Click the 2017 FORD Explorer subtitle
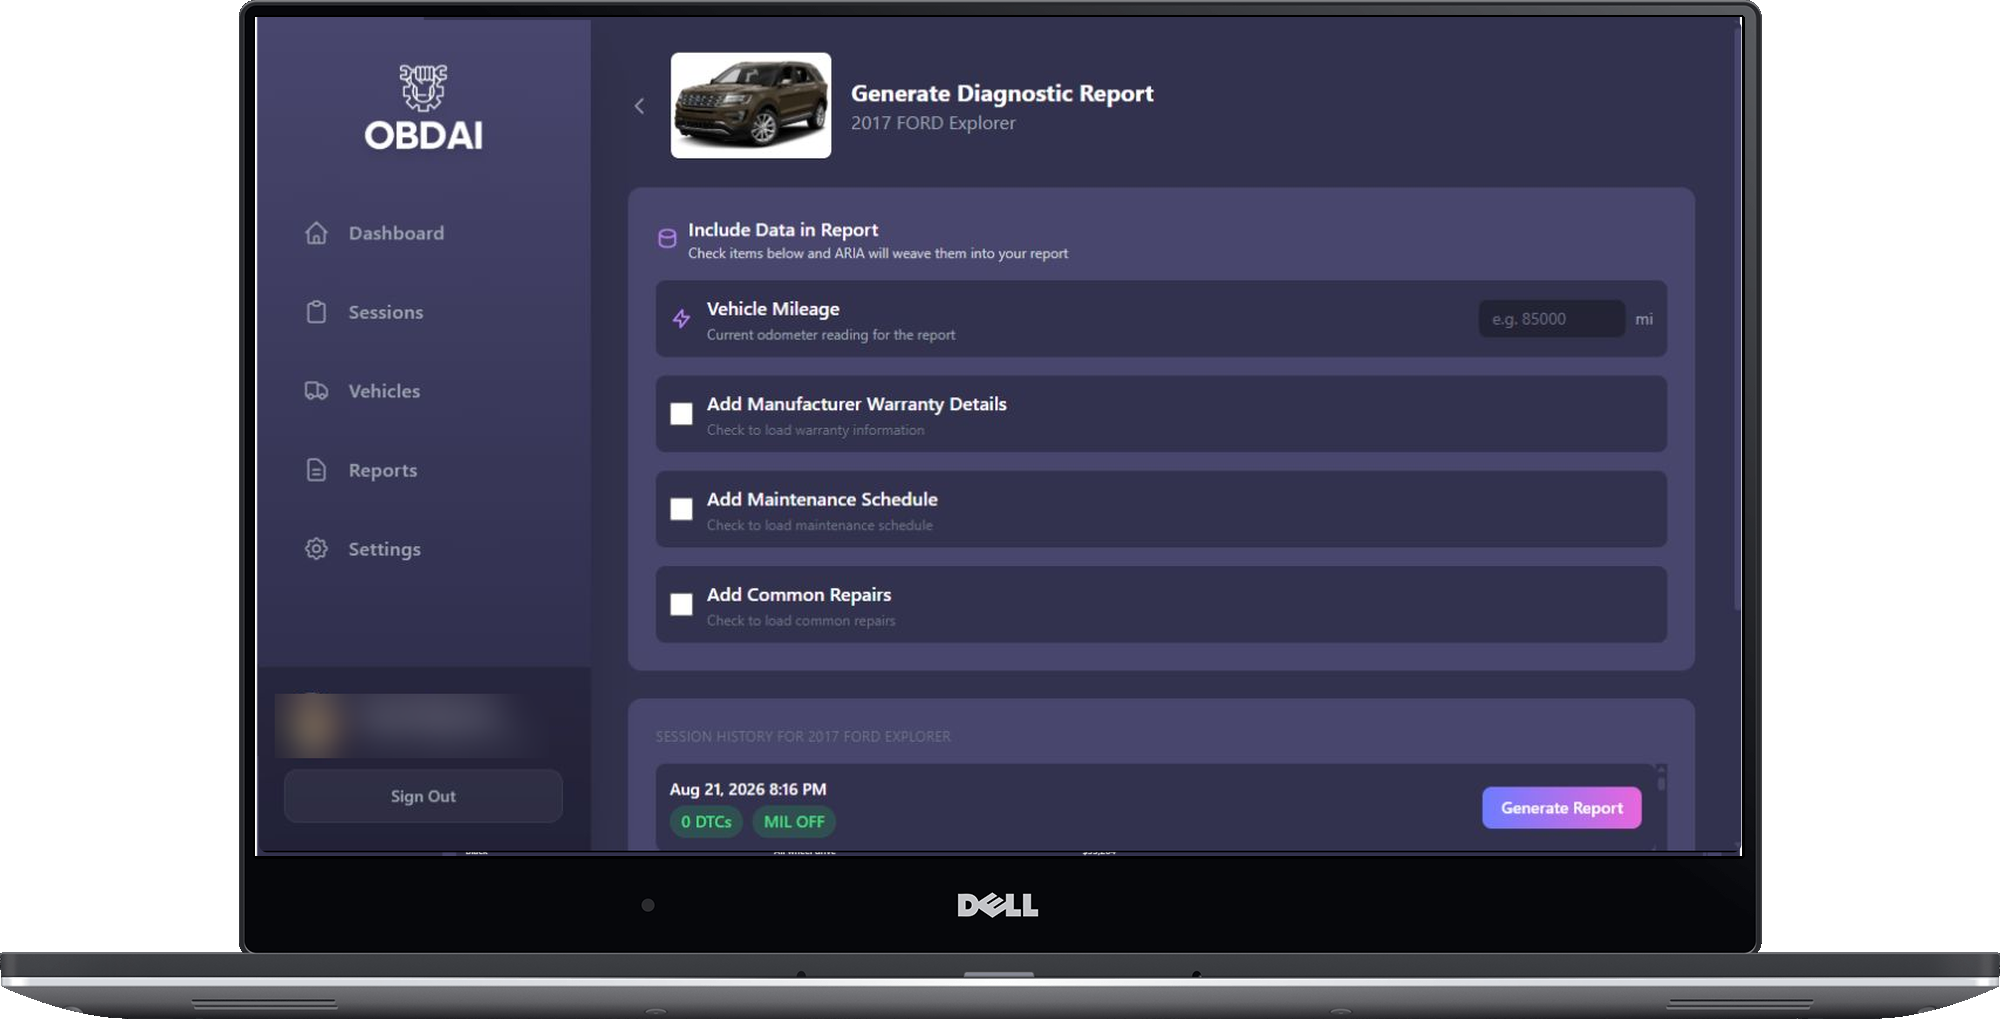The image size is (2000, 1019). (x=933, y=123)
